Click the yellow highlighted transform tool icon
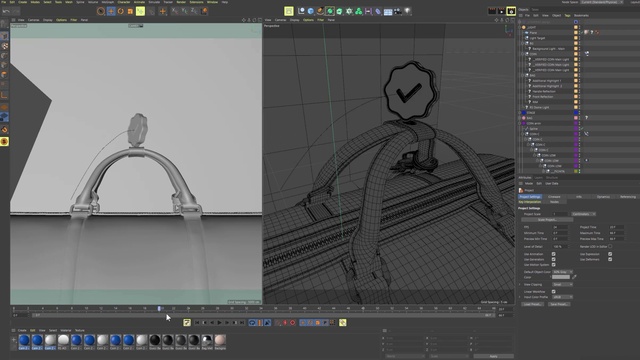The width and height of the screenshot is (640, 360). coord(140,11)
